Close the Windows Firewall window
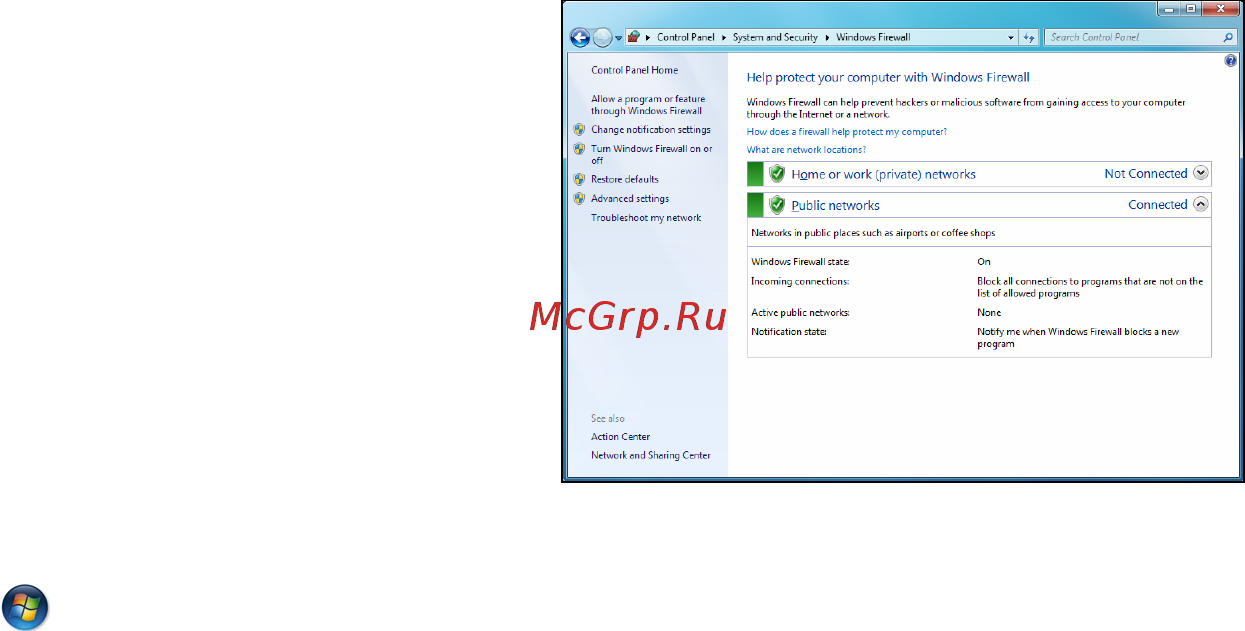 [x=1220, y=8]
